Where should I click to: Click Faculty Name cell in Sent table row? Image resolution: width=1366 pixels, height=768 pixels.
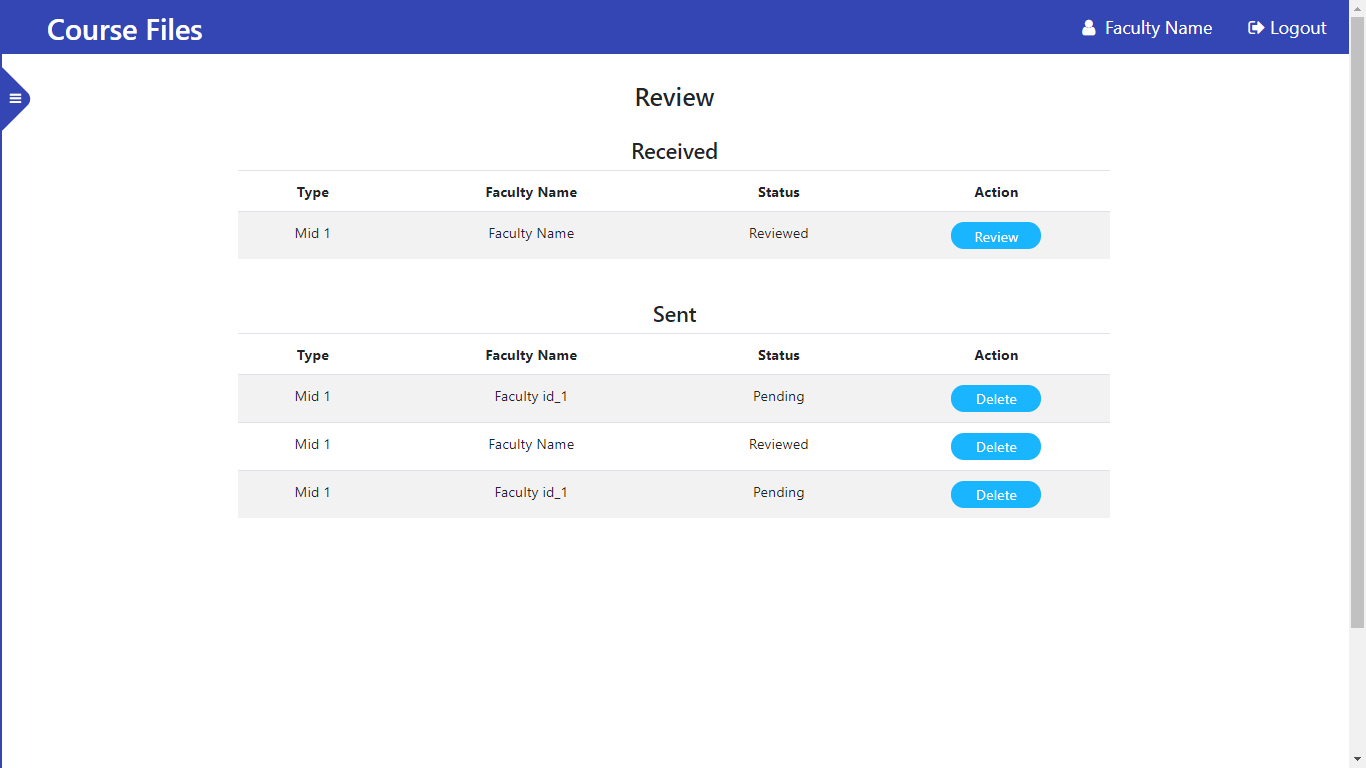(531, 444)
